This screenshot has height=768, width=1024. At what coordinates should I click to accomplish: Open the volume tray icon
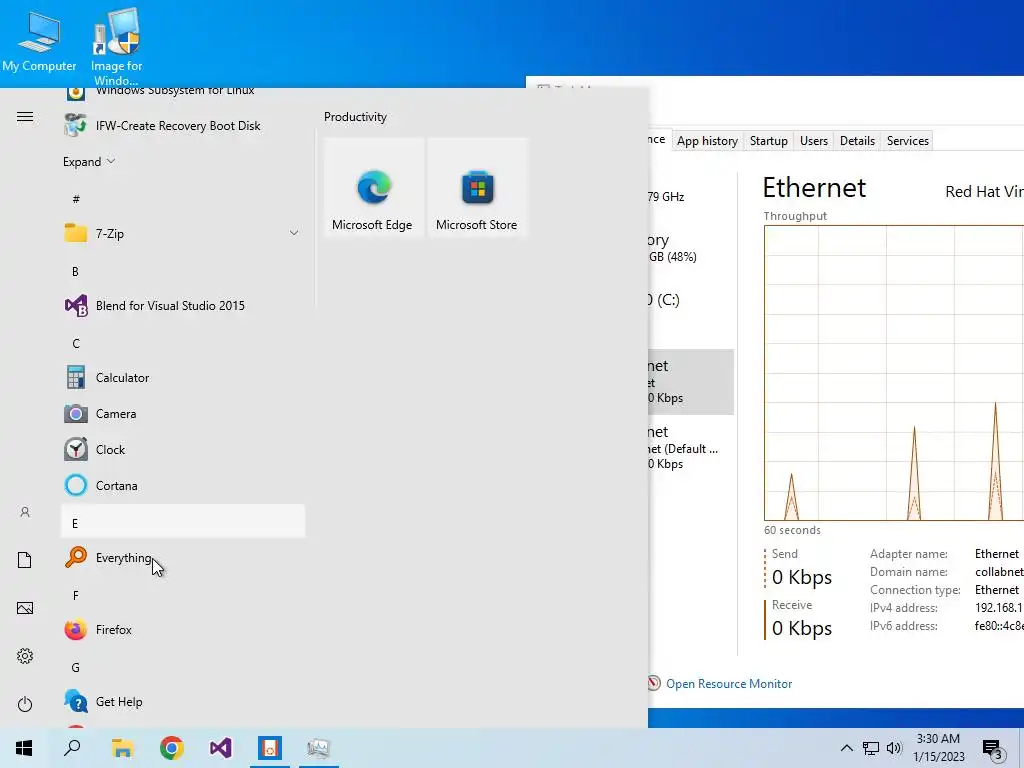[x=894, y=748]
